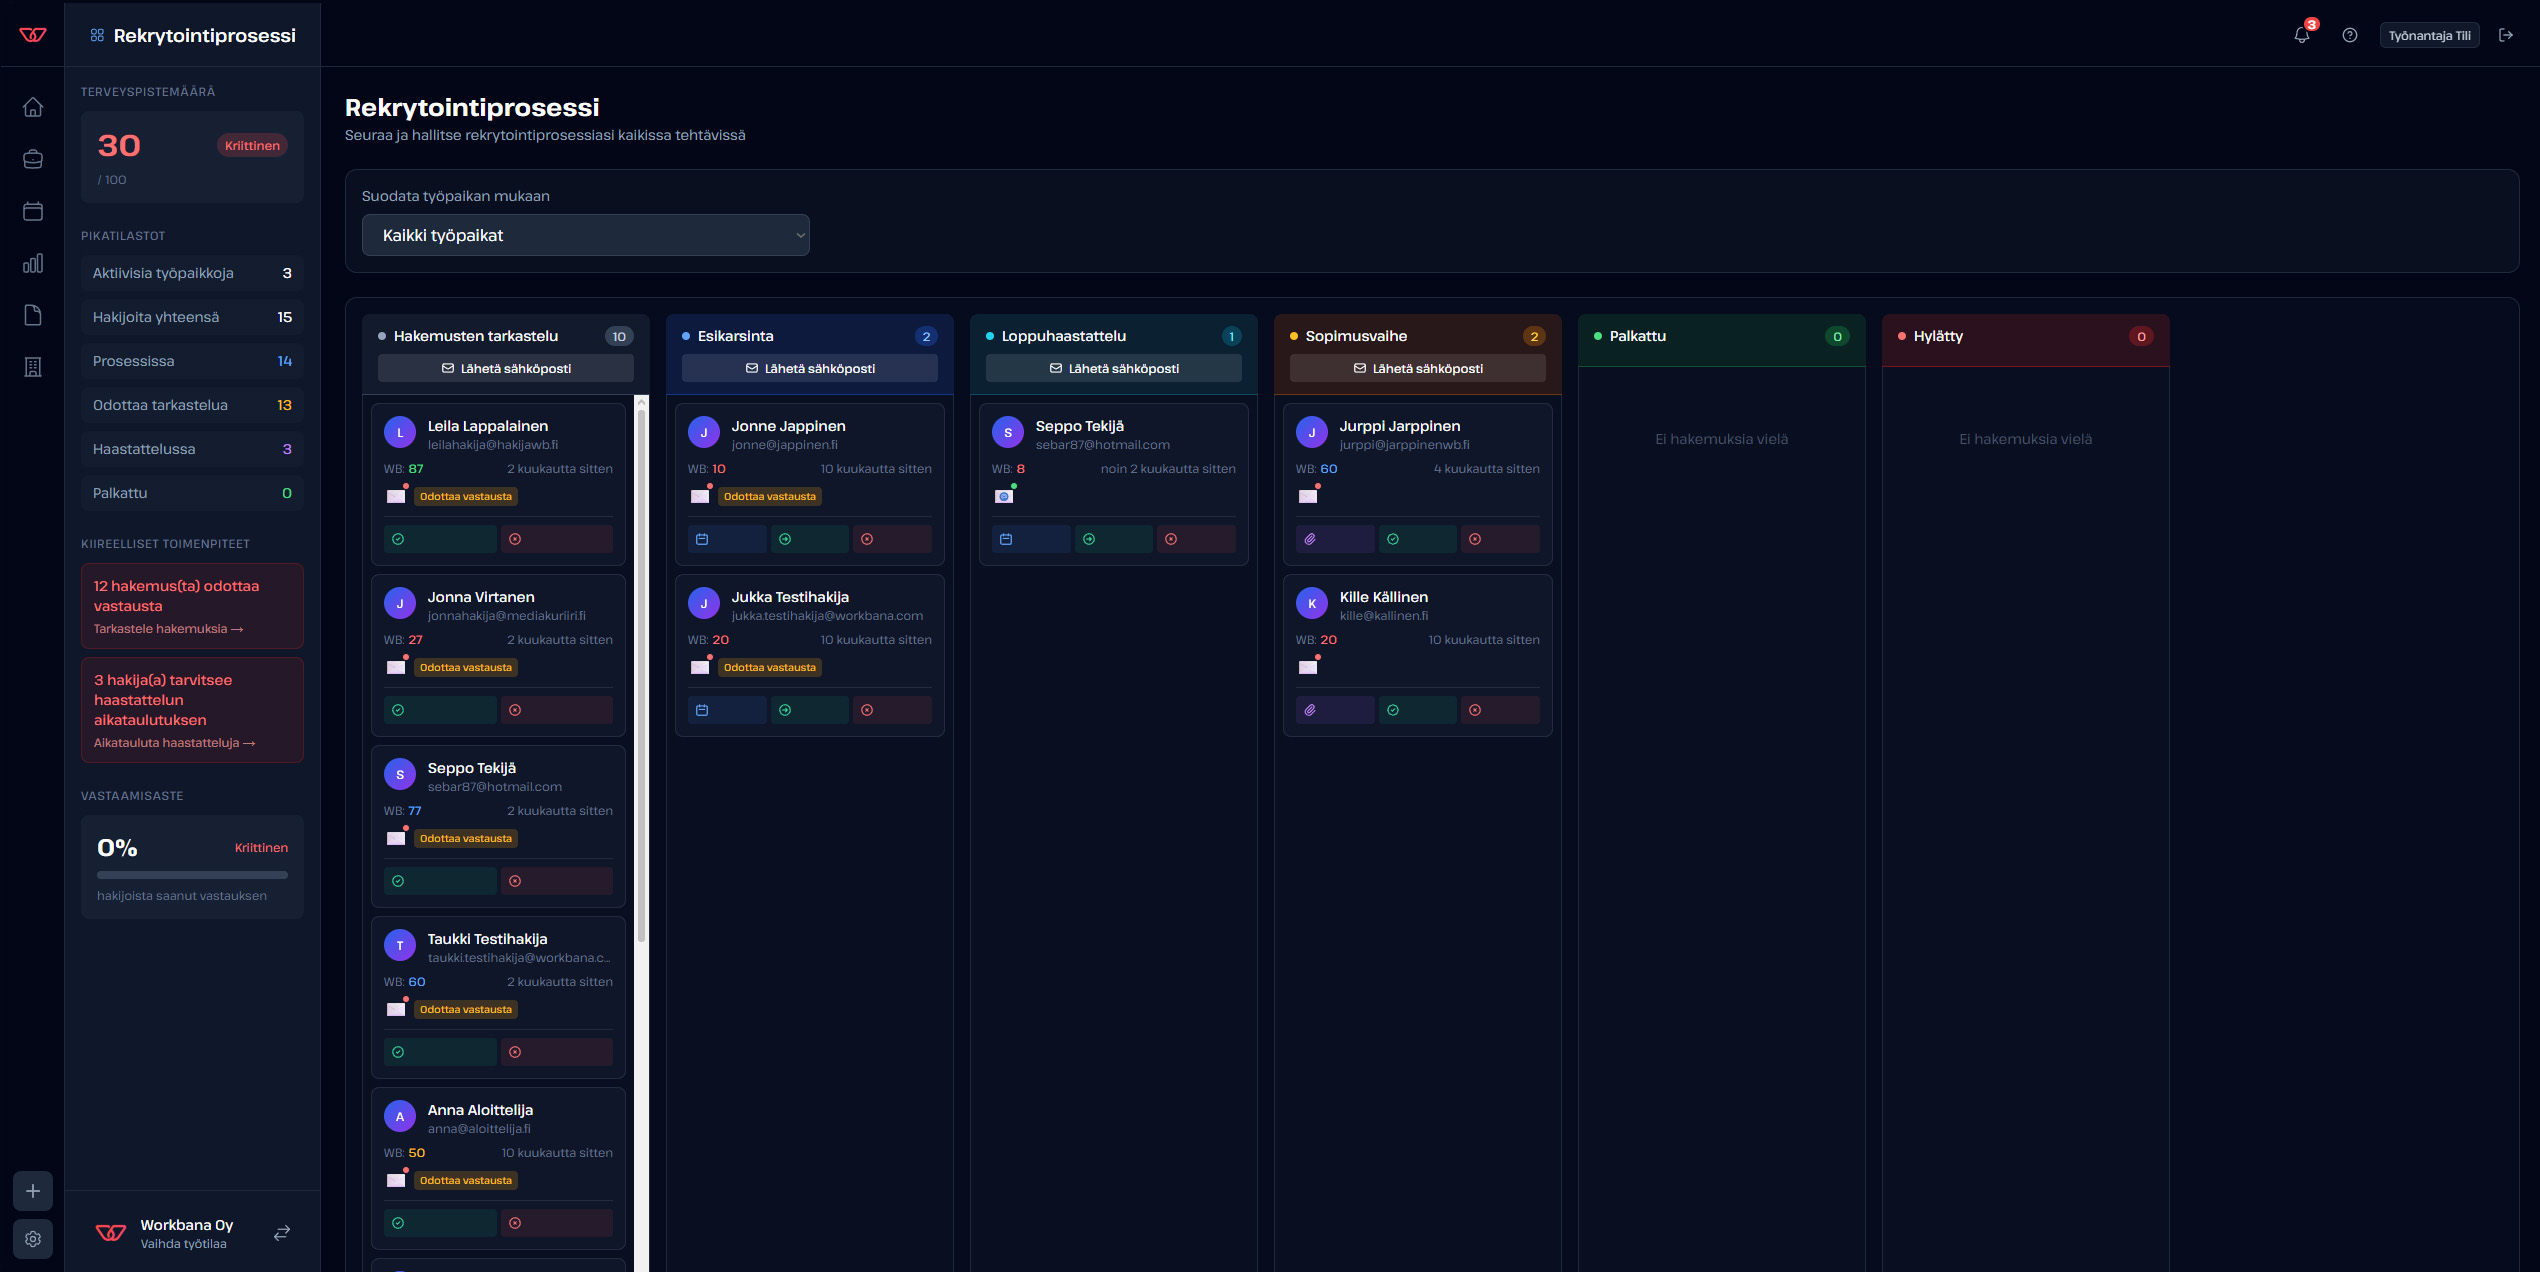Screen dimensions: 2540x1272
Task: Click Tarkastele hakemuksia link
Action: (168, 629)
